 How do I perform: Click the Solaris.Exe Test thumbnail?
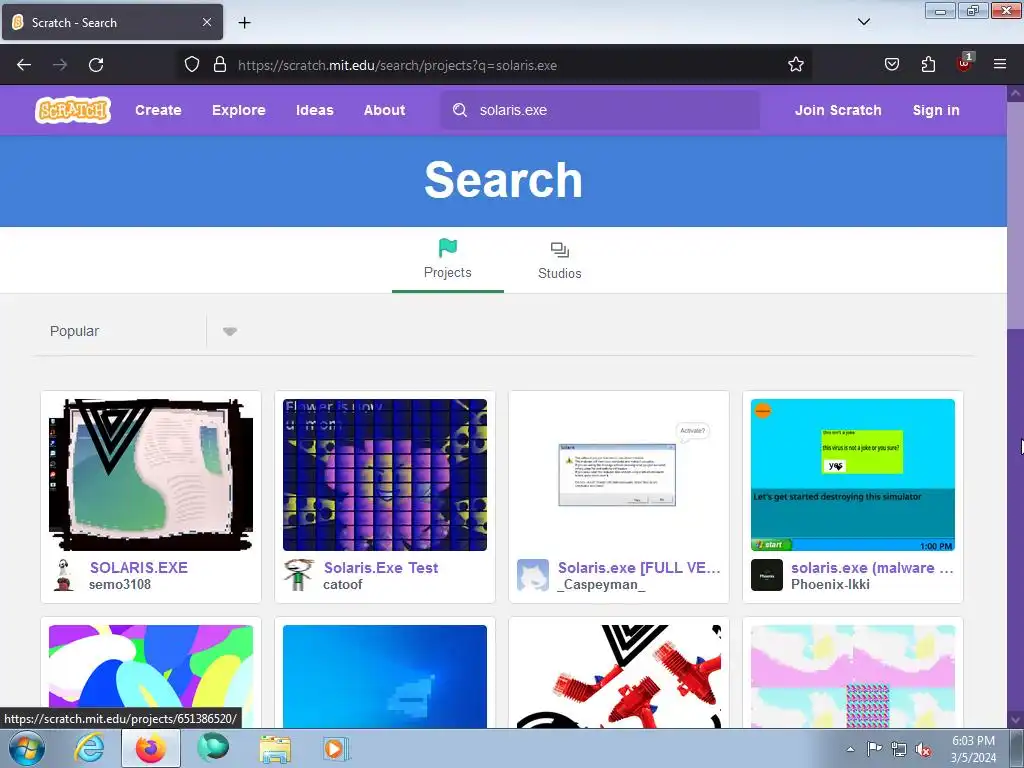(x=385, y=475)
